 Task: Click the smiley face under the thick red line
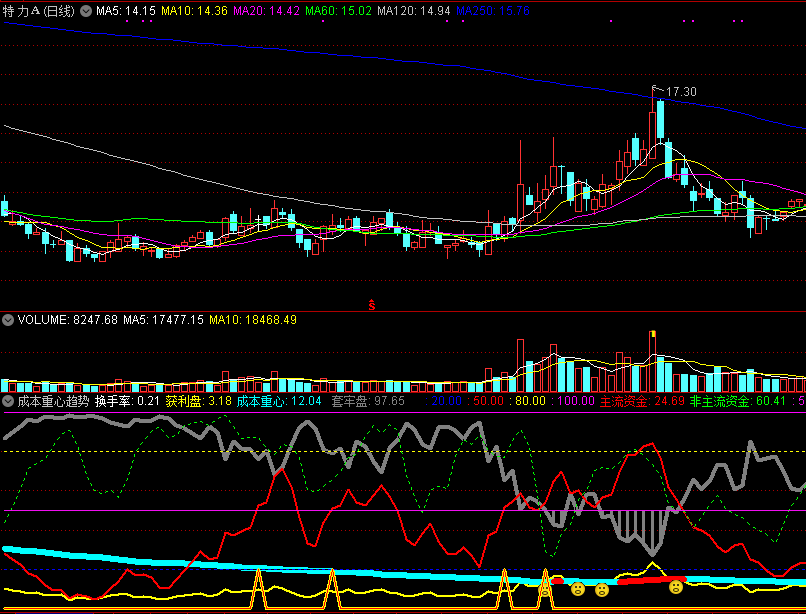click(x=676, y=587)
